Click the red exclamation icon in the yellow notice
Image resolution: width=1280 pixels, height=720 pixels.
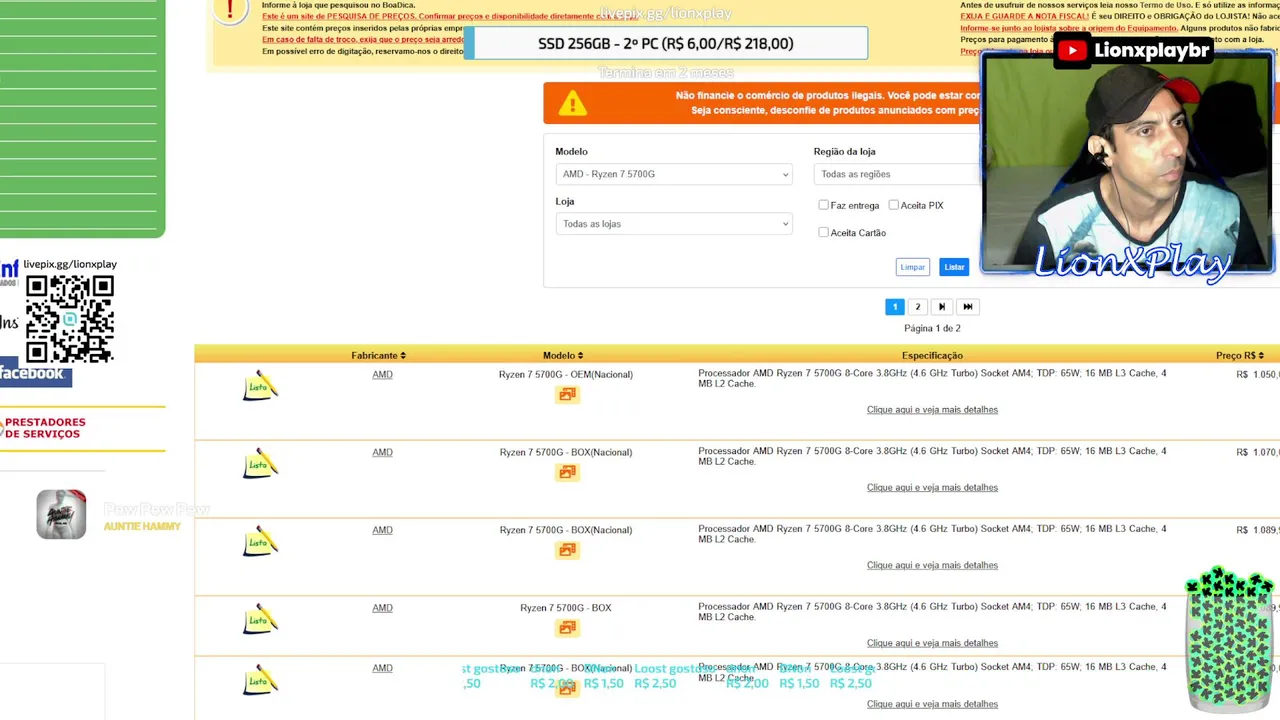(x=230, y=12)
